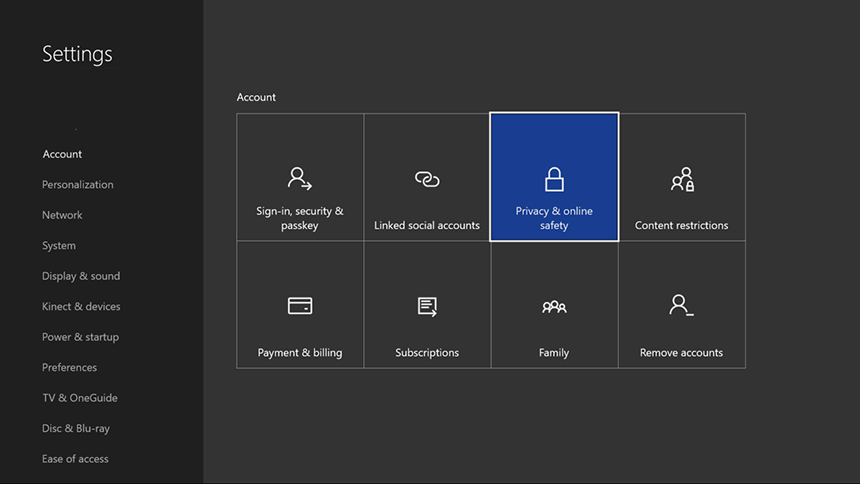Select Power & startup category
This screenshot has width=860, height=484.
pyautogui.click(x=80, y=337)
